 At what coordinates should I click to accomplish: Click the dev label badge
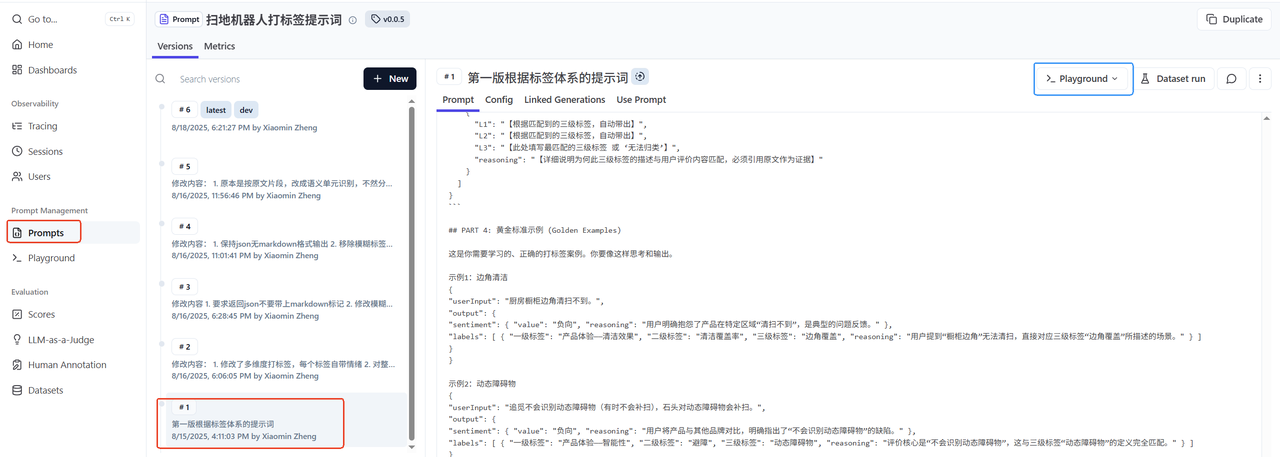(246, 110)
